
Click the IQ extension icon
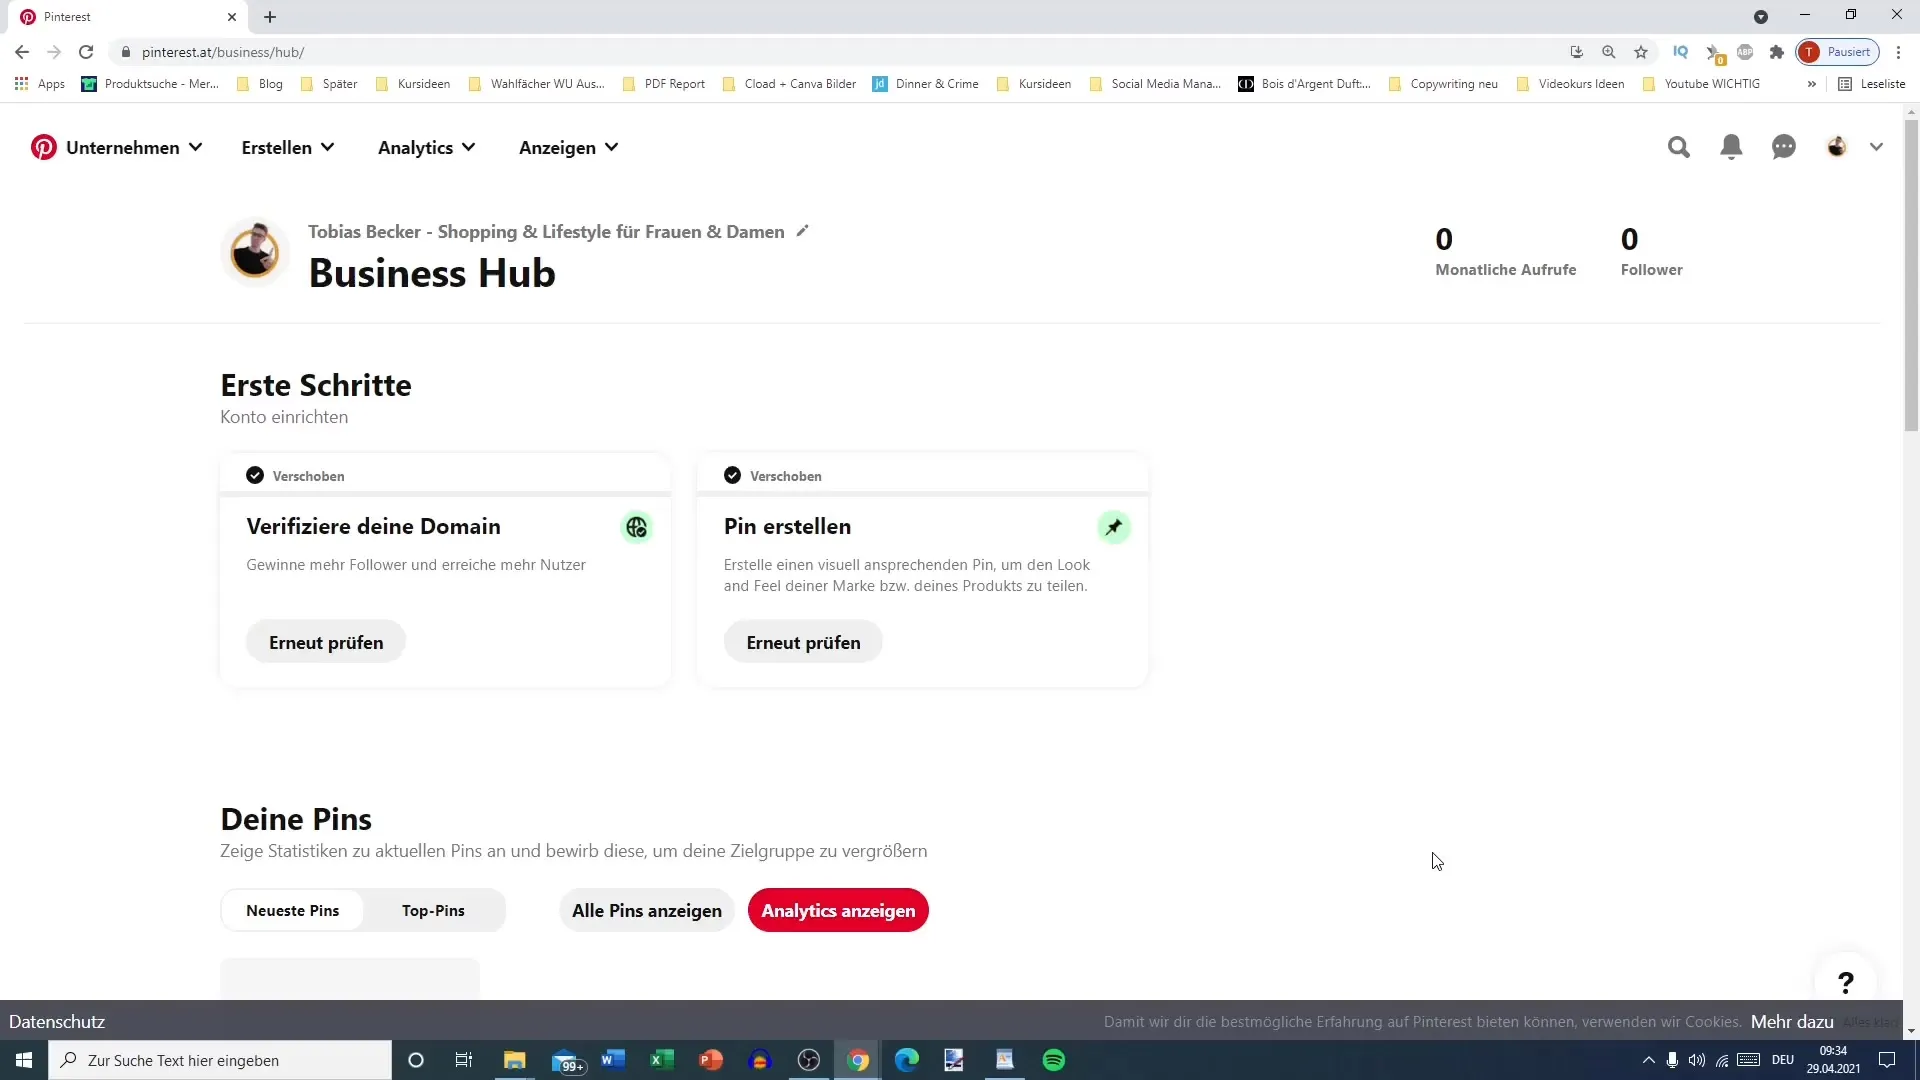point(1681,52)
